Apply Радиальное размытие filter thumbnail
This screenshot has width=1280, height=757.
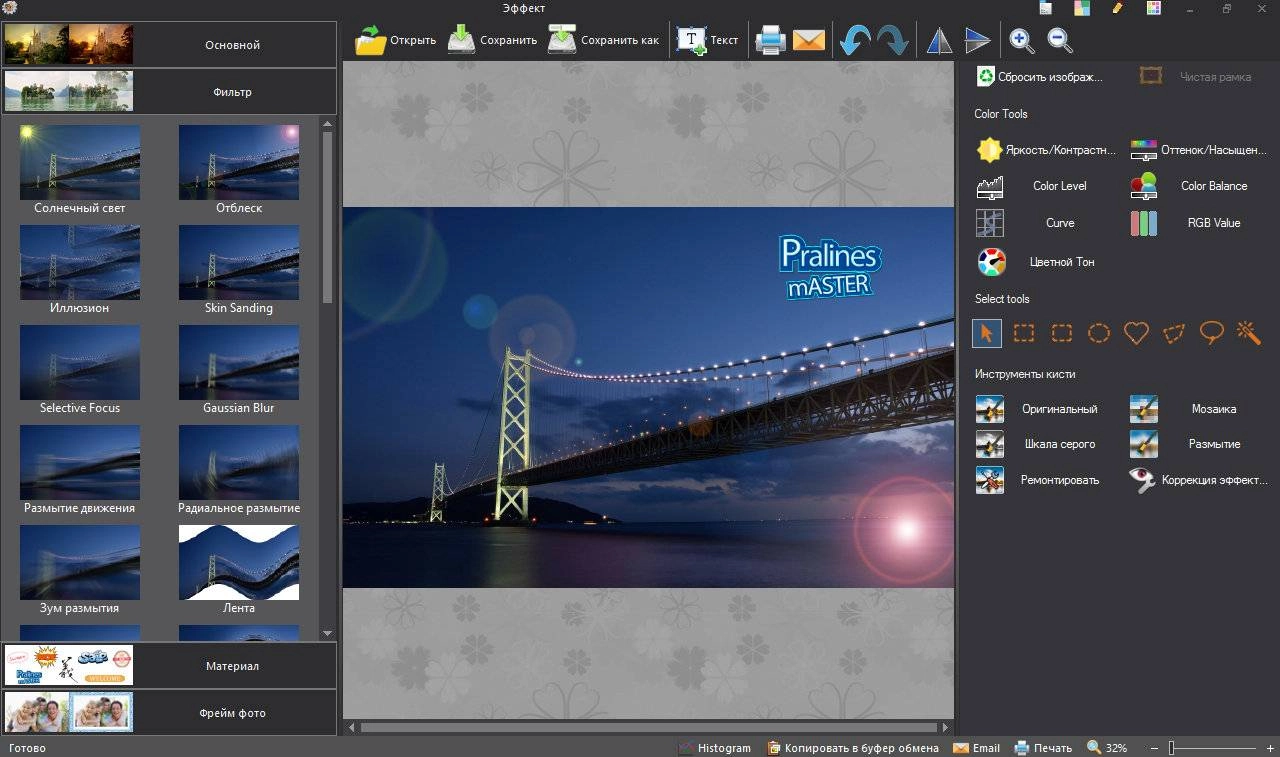click(239, 463)
